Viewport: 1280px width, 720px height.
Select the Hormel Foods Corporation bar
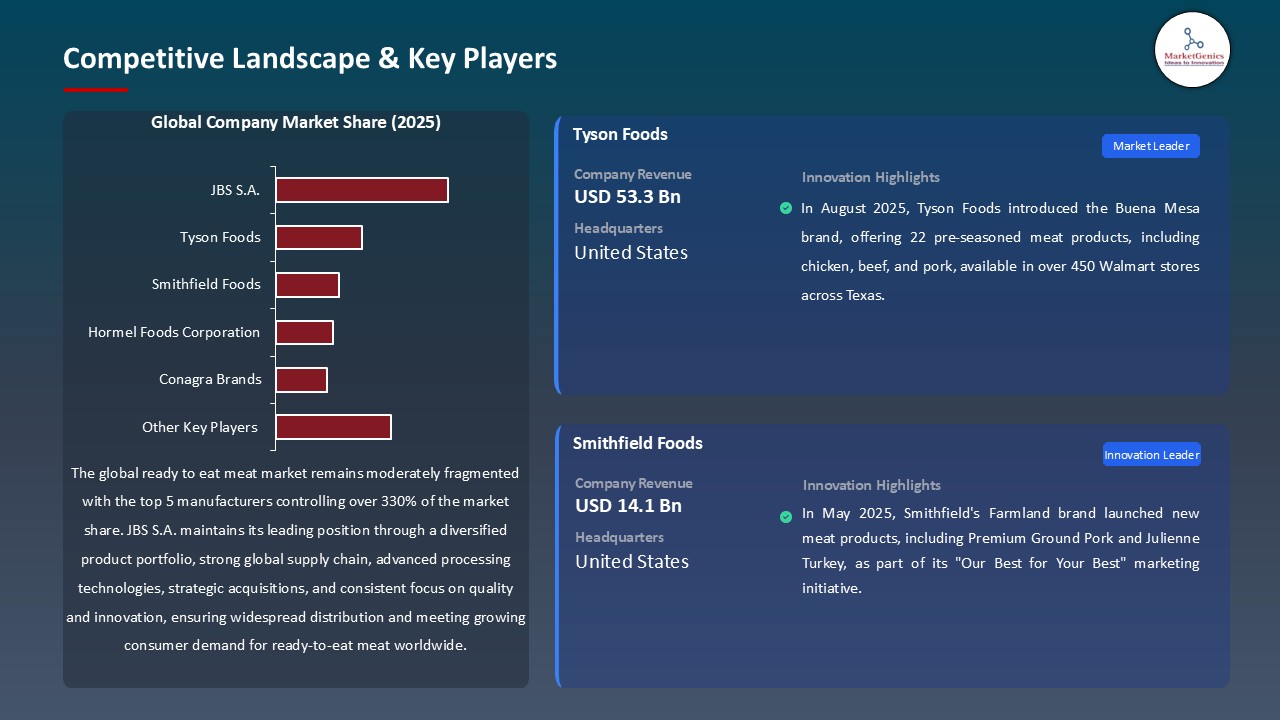coord(304,331)
